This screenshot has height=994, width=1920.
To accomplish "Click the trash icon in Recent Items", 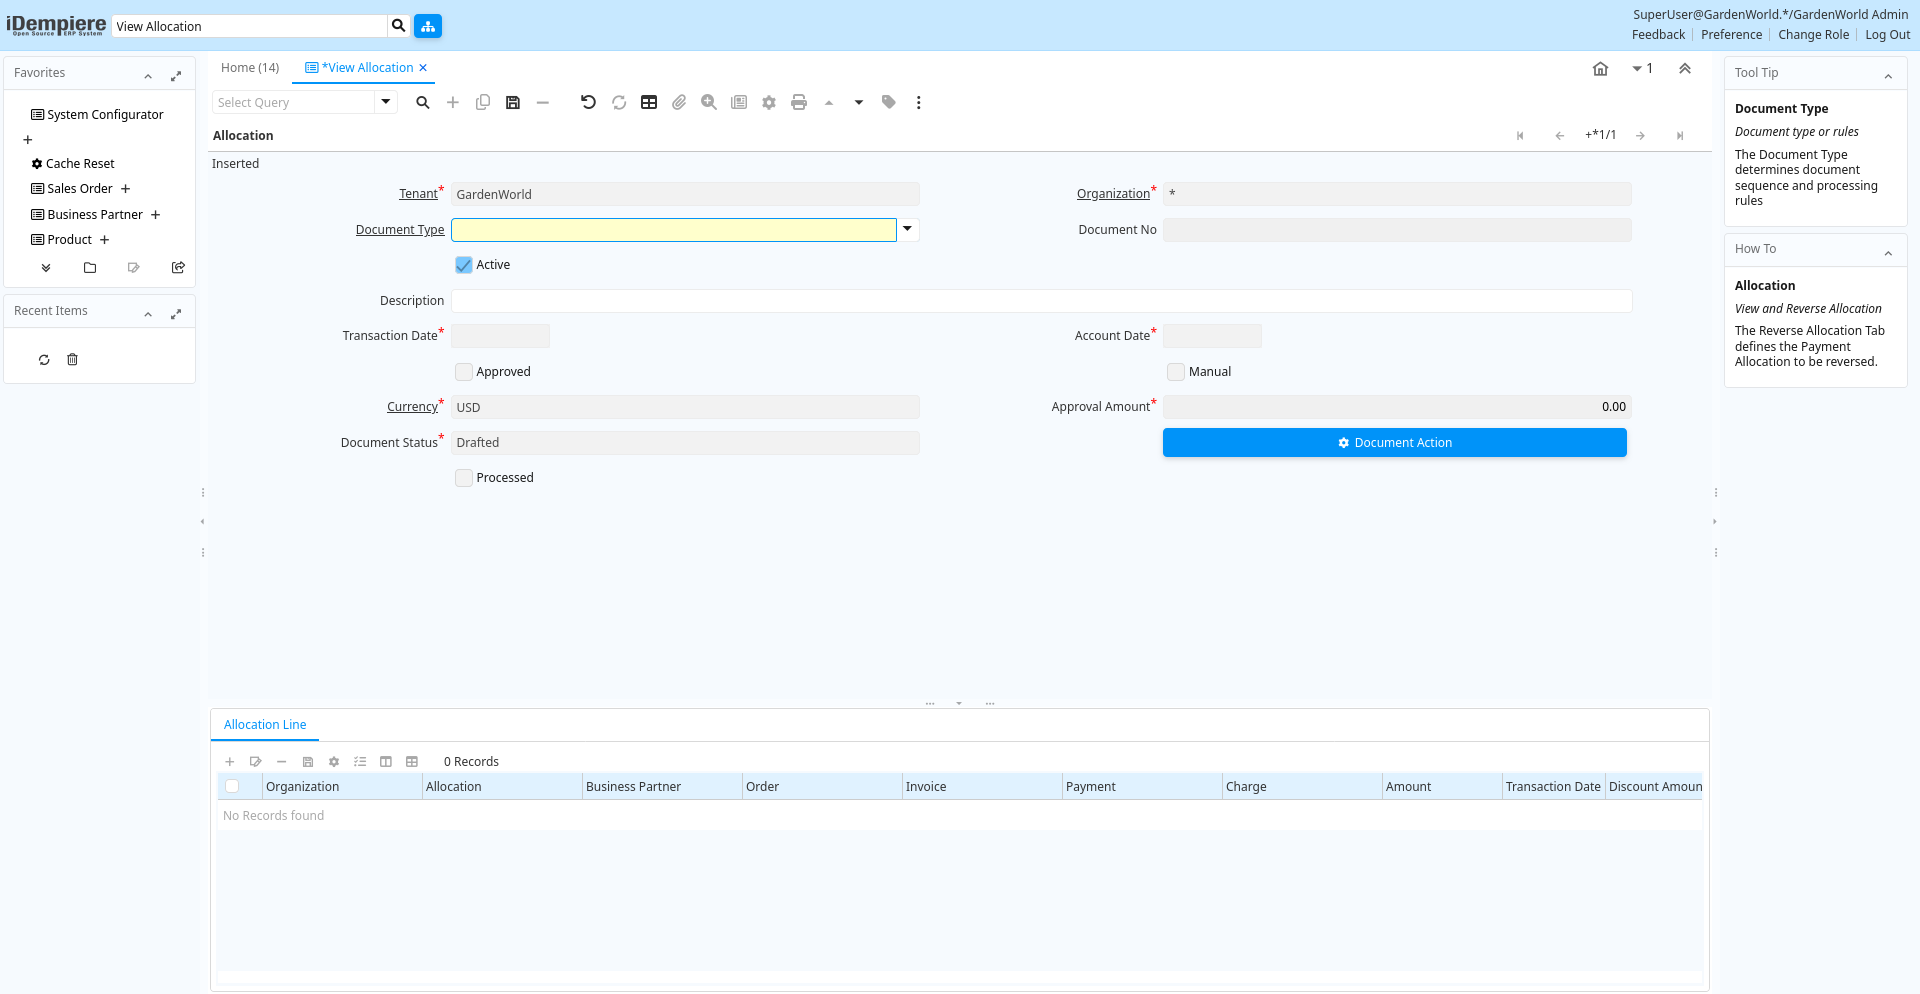I will [72, 360].
